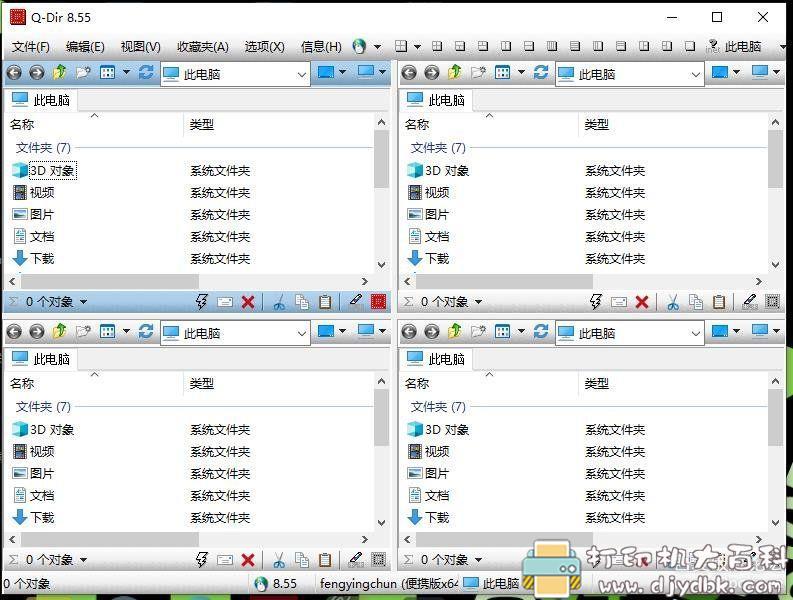Click the lightning bolt icon in the top-left pane status bar
The image size is (793, 600).
(202, 302)
